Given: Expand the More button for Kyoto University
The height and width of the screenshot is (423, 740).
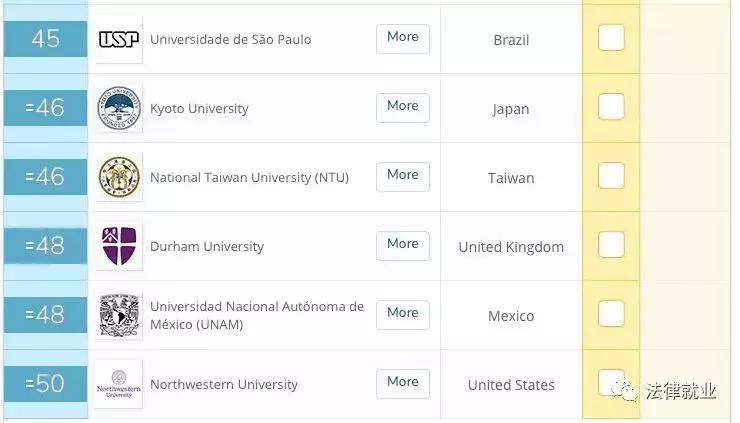Looking at the screenshot, I should pyautogui.click(x=403, y=107).
